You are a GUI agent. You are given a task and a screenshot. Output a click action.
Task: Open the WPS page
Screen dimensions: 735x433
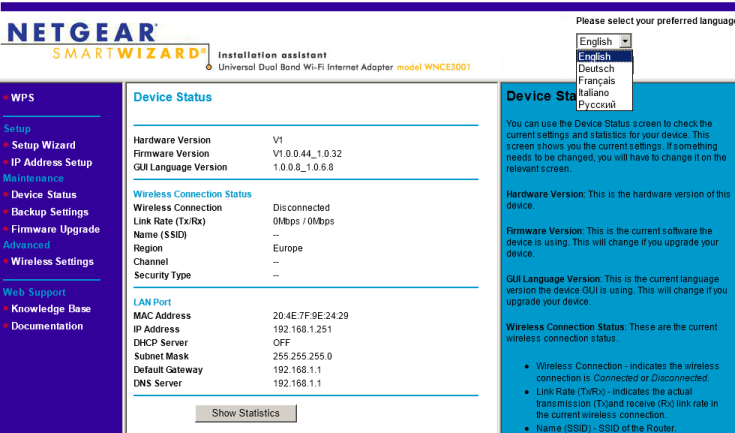point(22,97)
